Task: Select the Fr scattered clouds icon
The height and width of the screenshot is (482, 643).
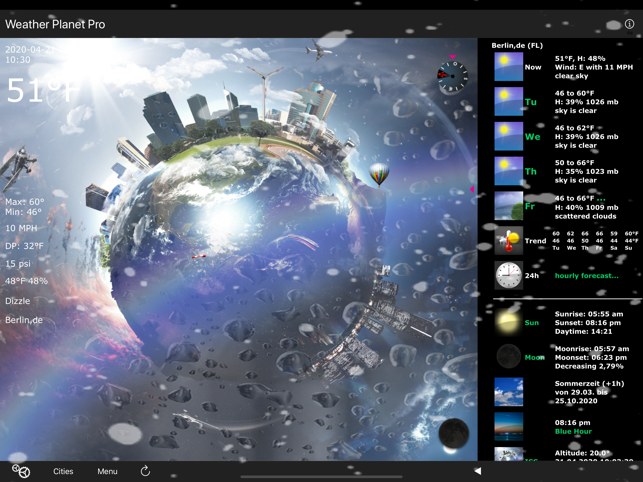Action: coord(508,206)
